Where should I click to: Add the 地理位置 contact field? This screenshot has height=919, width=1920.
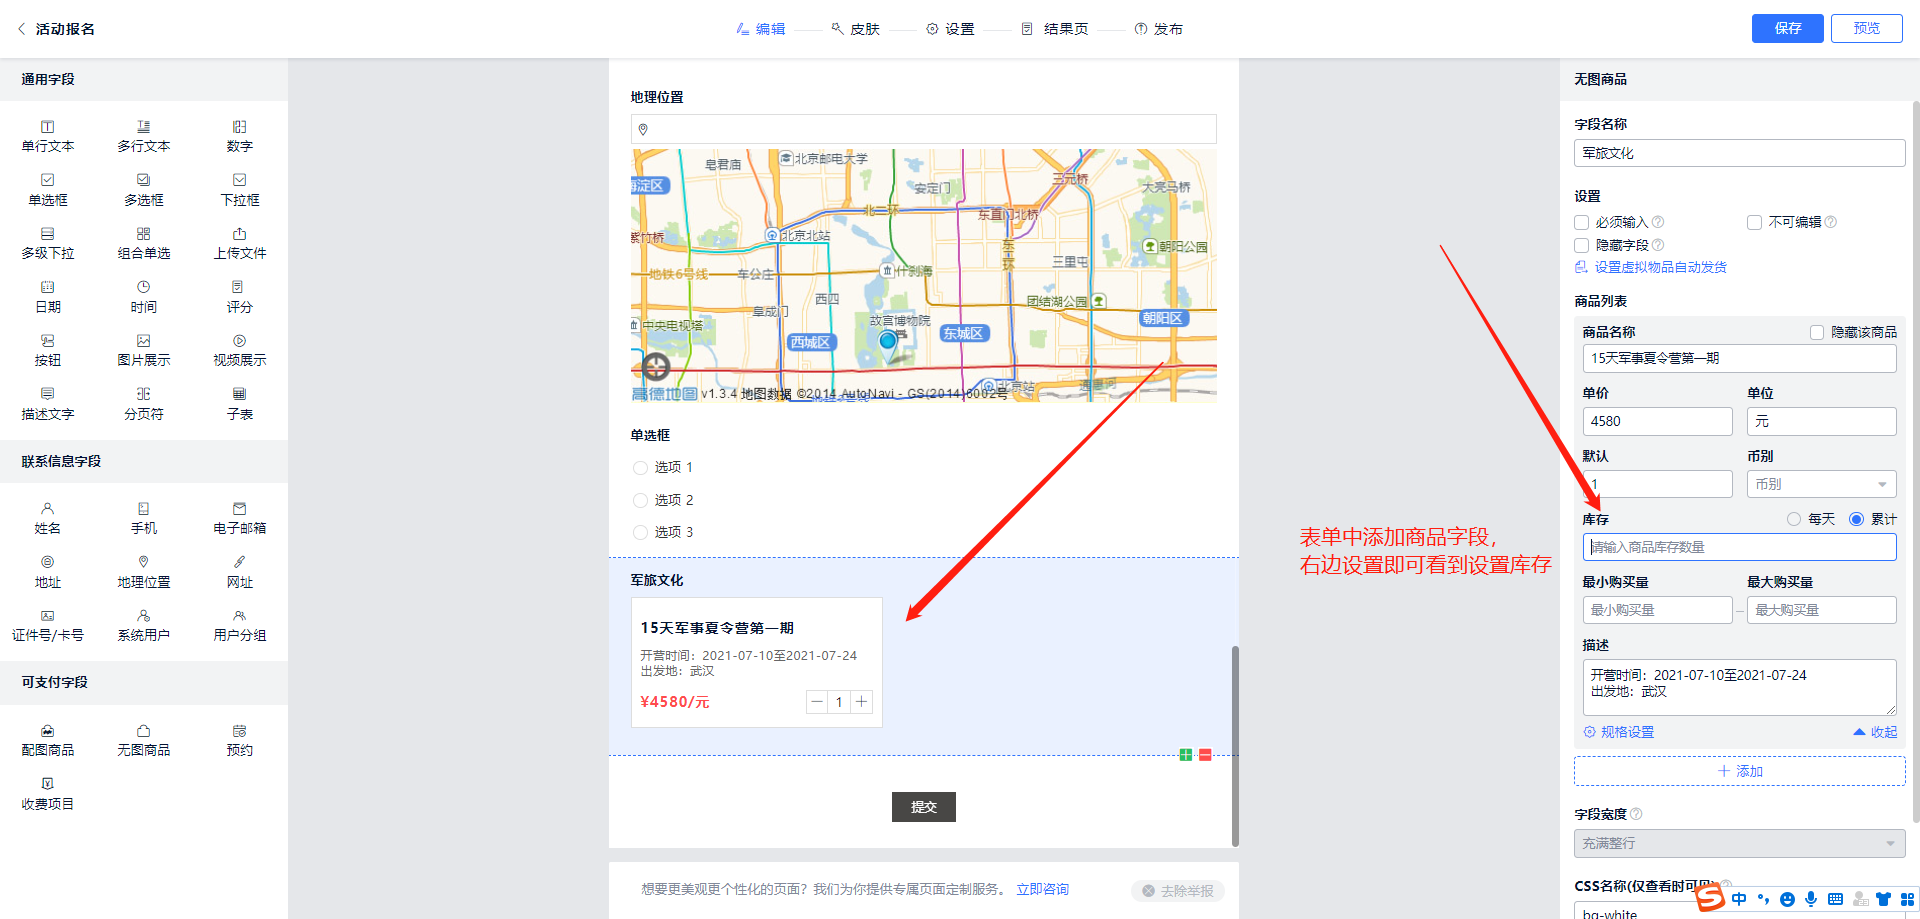[143, 571]
